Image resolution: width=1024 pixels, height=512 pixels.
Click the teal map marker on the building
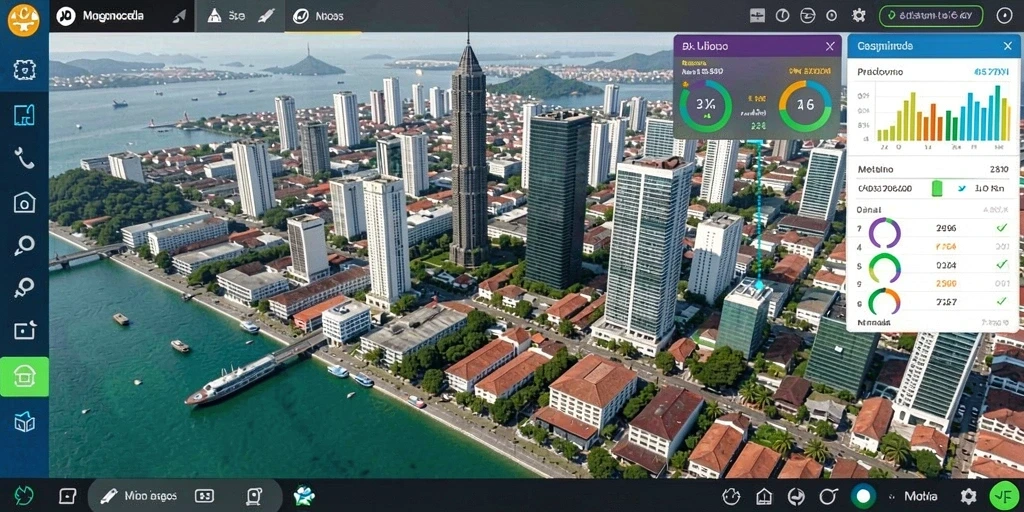tap(759, 285)
